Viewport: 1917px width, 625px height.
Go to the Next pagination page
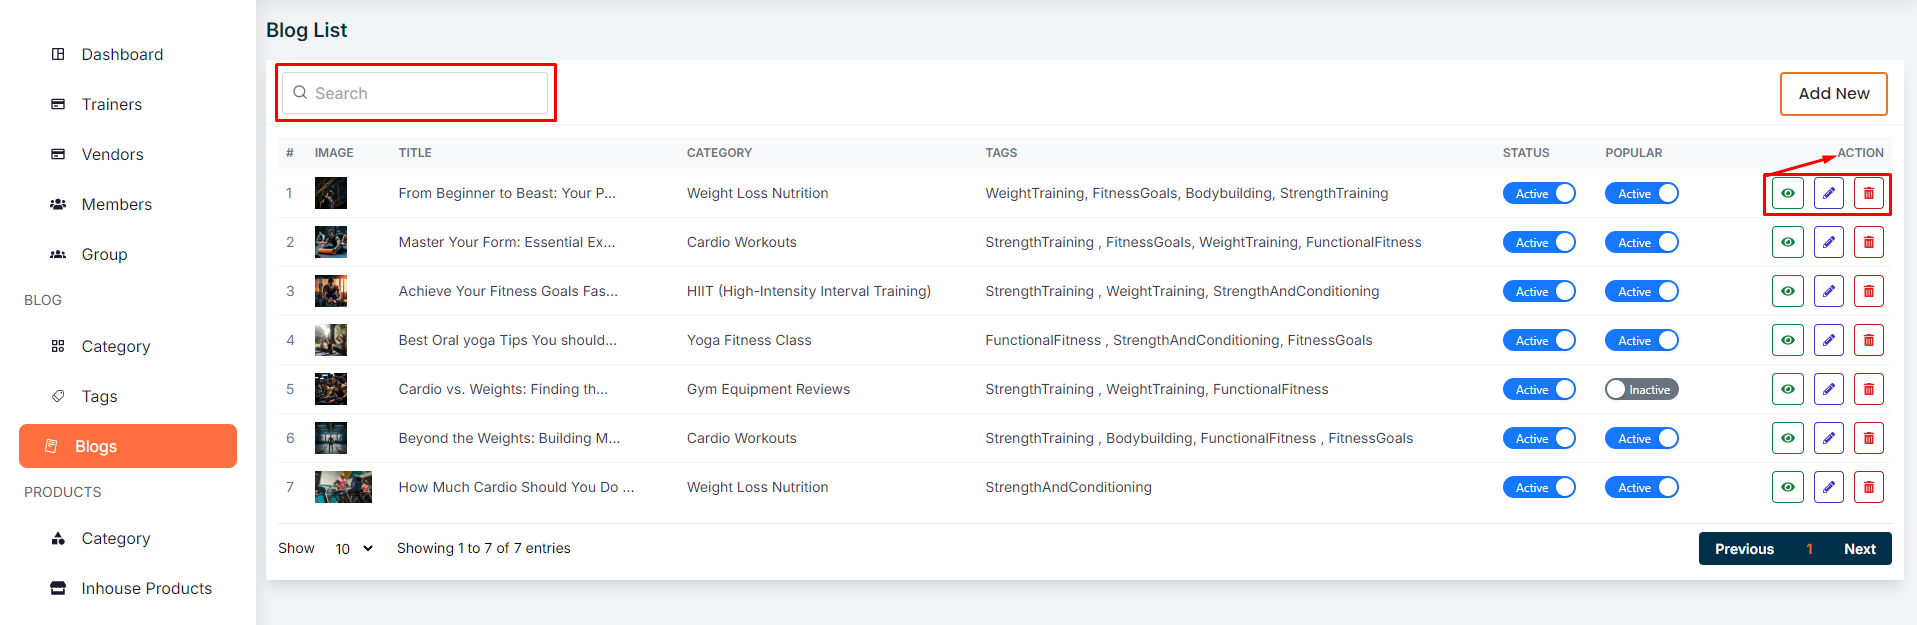coord(1859,549)
